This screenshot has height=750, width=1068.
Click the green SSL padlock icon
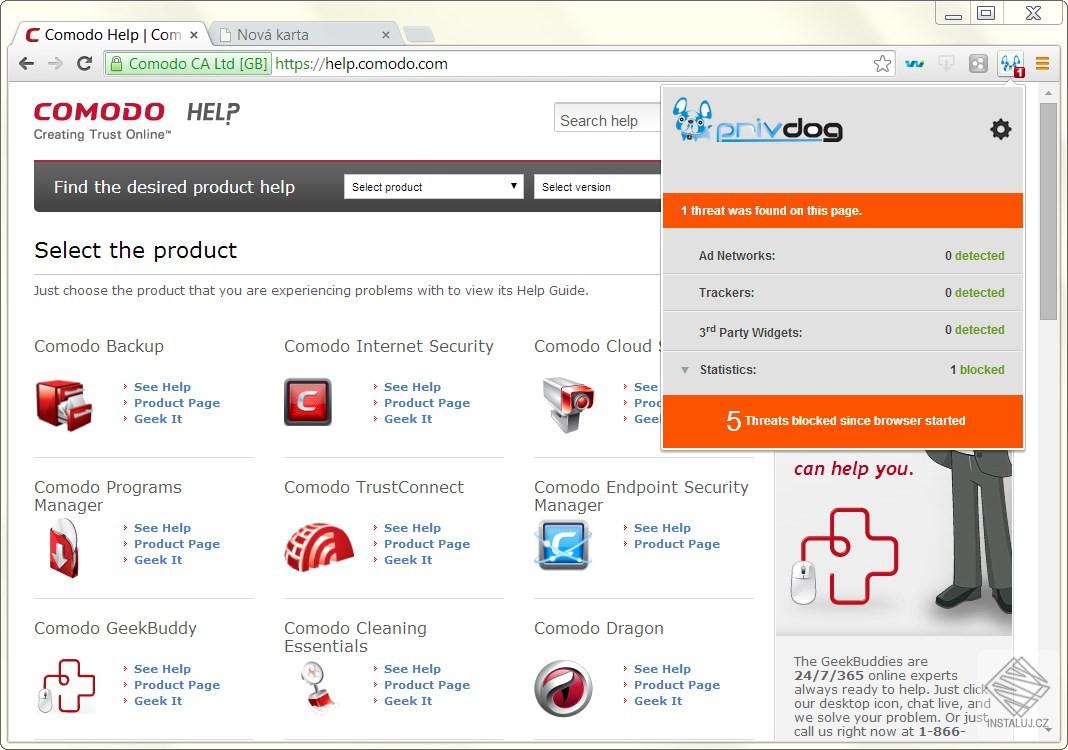[x=116, y=64]
